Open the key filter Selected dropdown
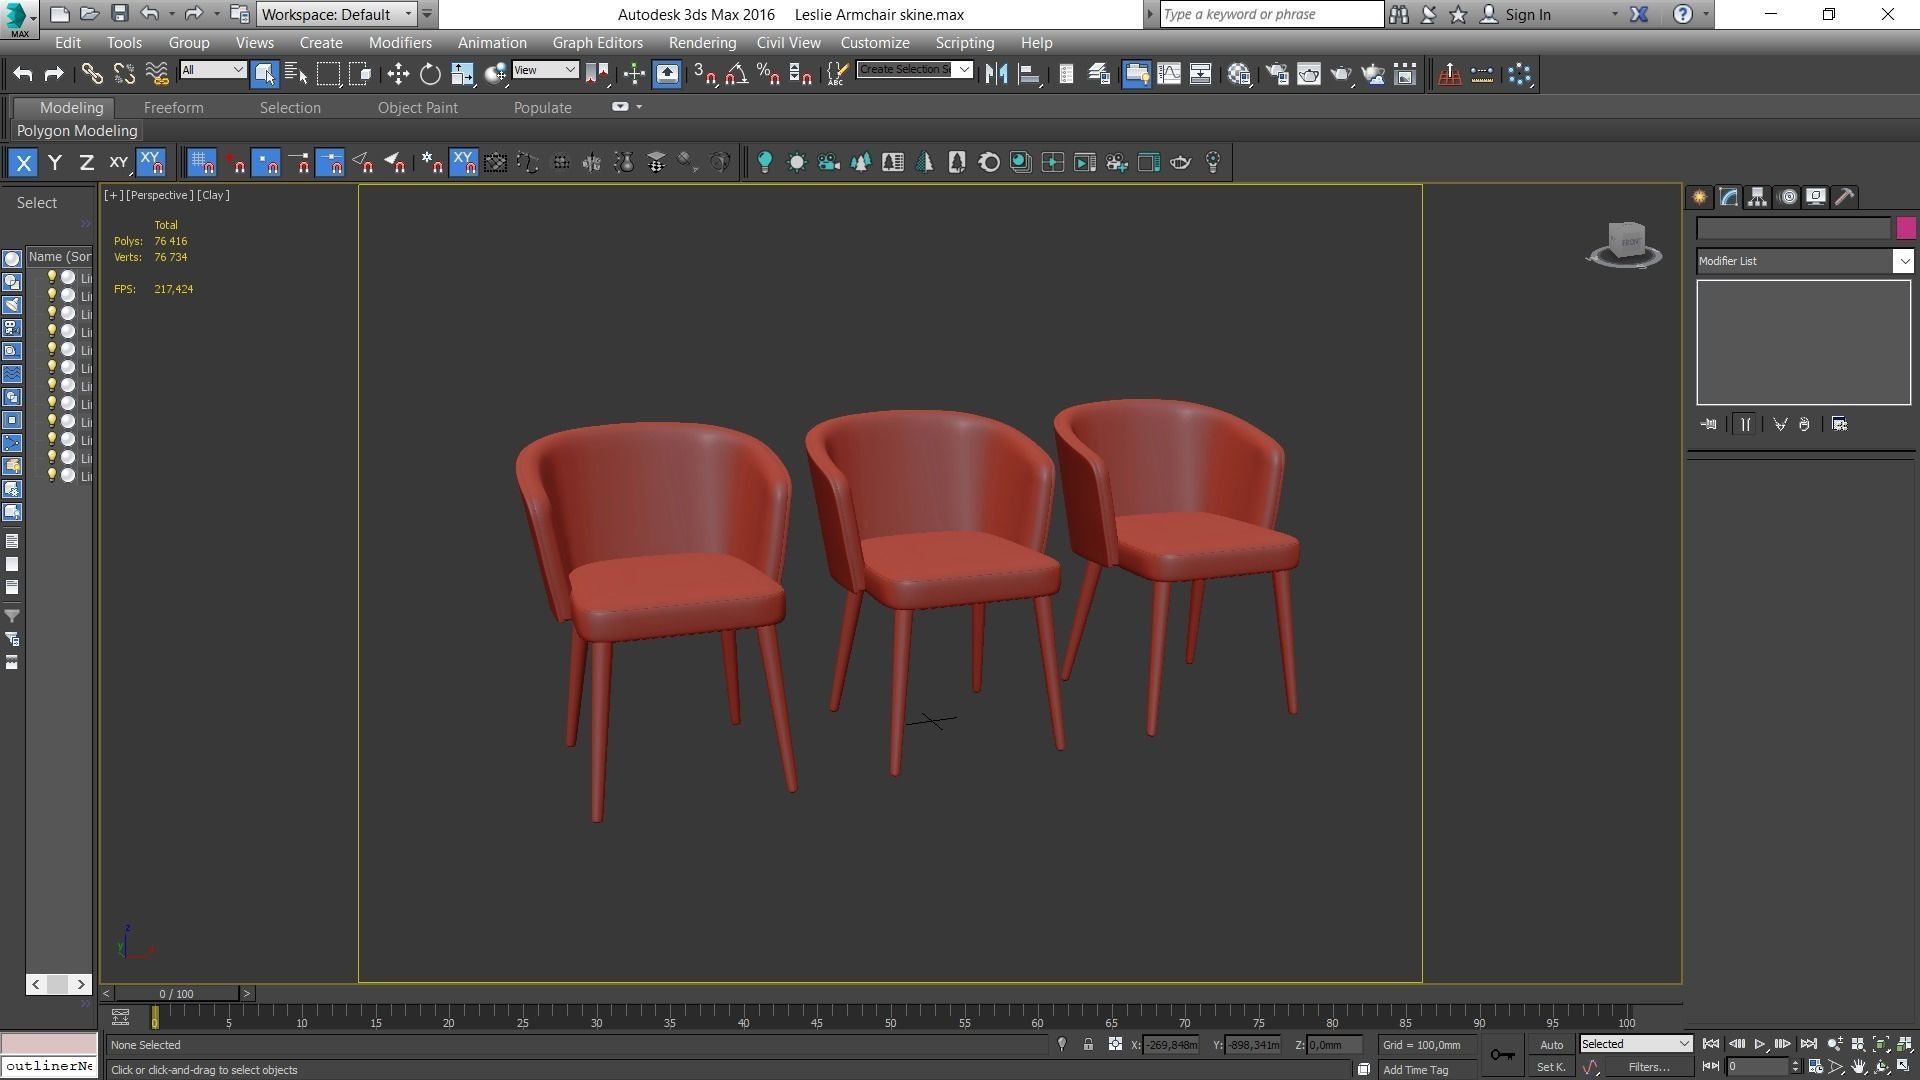 coord(1635,1044)
